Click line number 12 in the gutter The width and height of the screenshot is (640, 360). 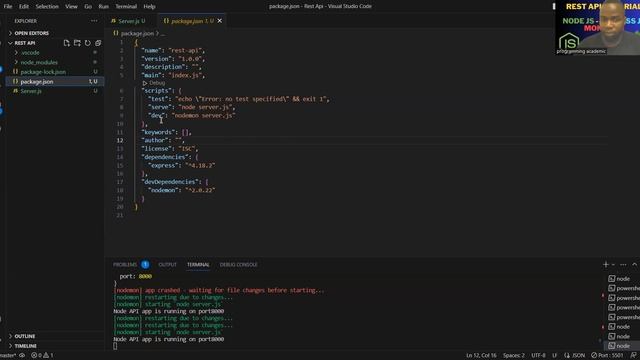(x=120, y=140)
